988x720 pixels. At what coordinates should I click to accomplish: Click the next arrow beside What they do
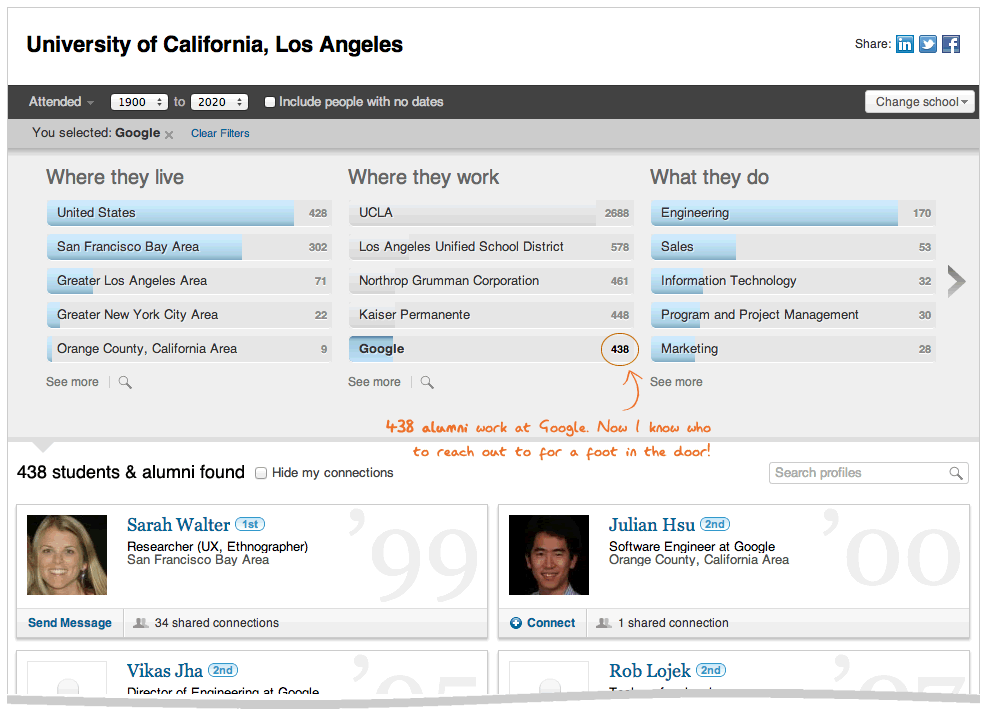[x=956, y=281]
